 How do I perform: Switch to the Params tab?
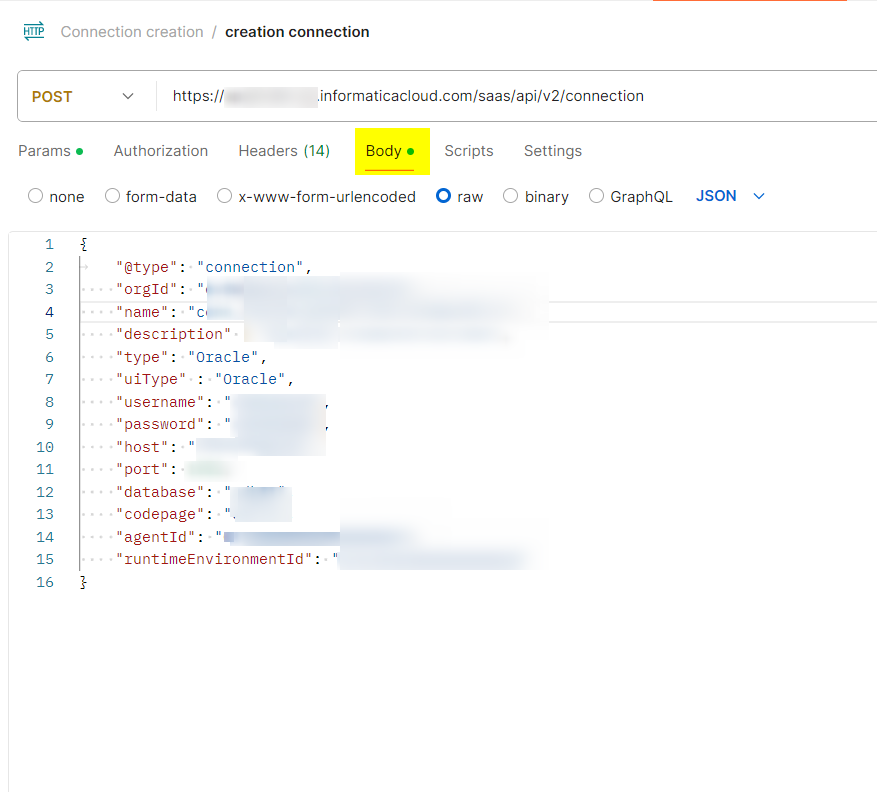point(50,151)
